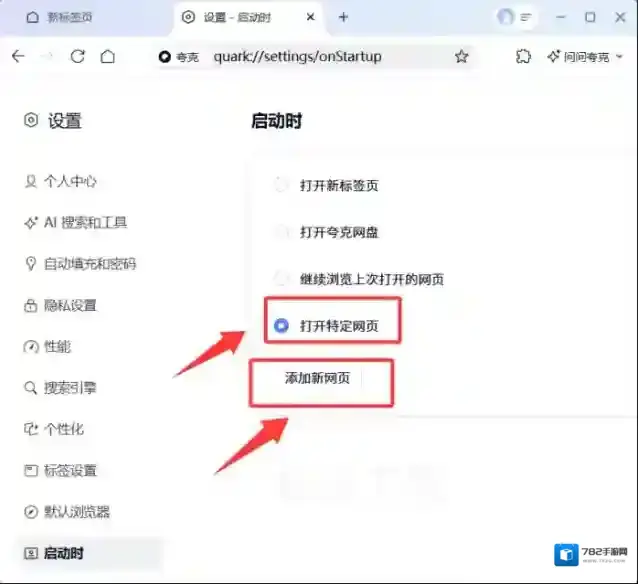Image resolution: width=638 pixels, height=584 pixels.
Task: Open 隐私设置 in the sidebar
Action: click(69, 305)
